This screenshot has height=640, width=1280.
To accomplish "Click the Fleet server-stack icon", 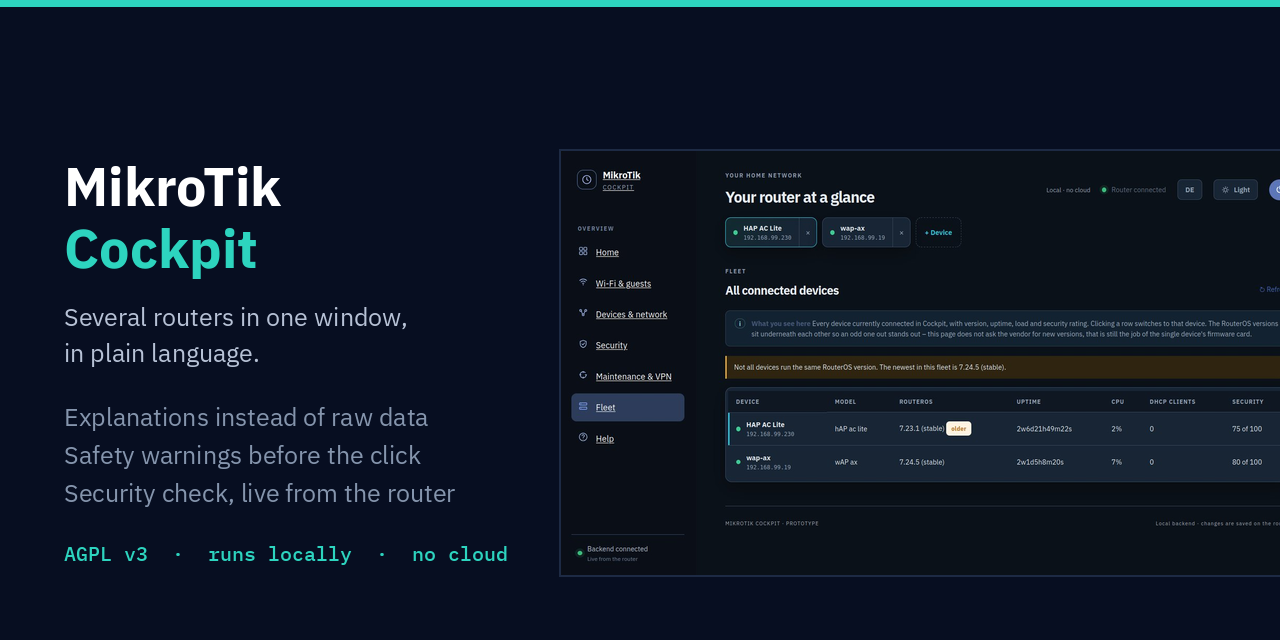I will coord(583,406).
